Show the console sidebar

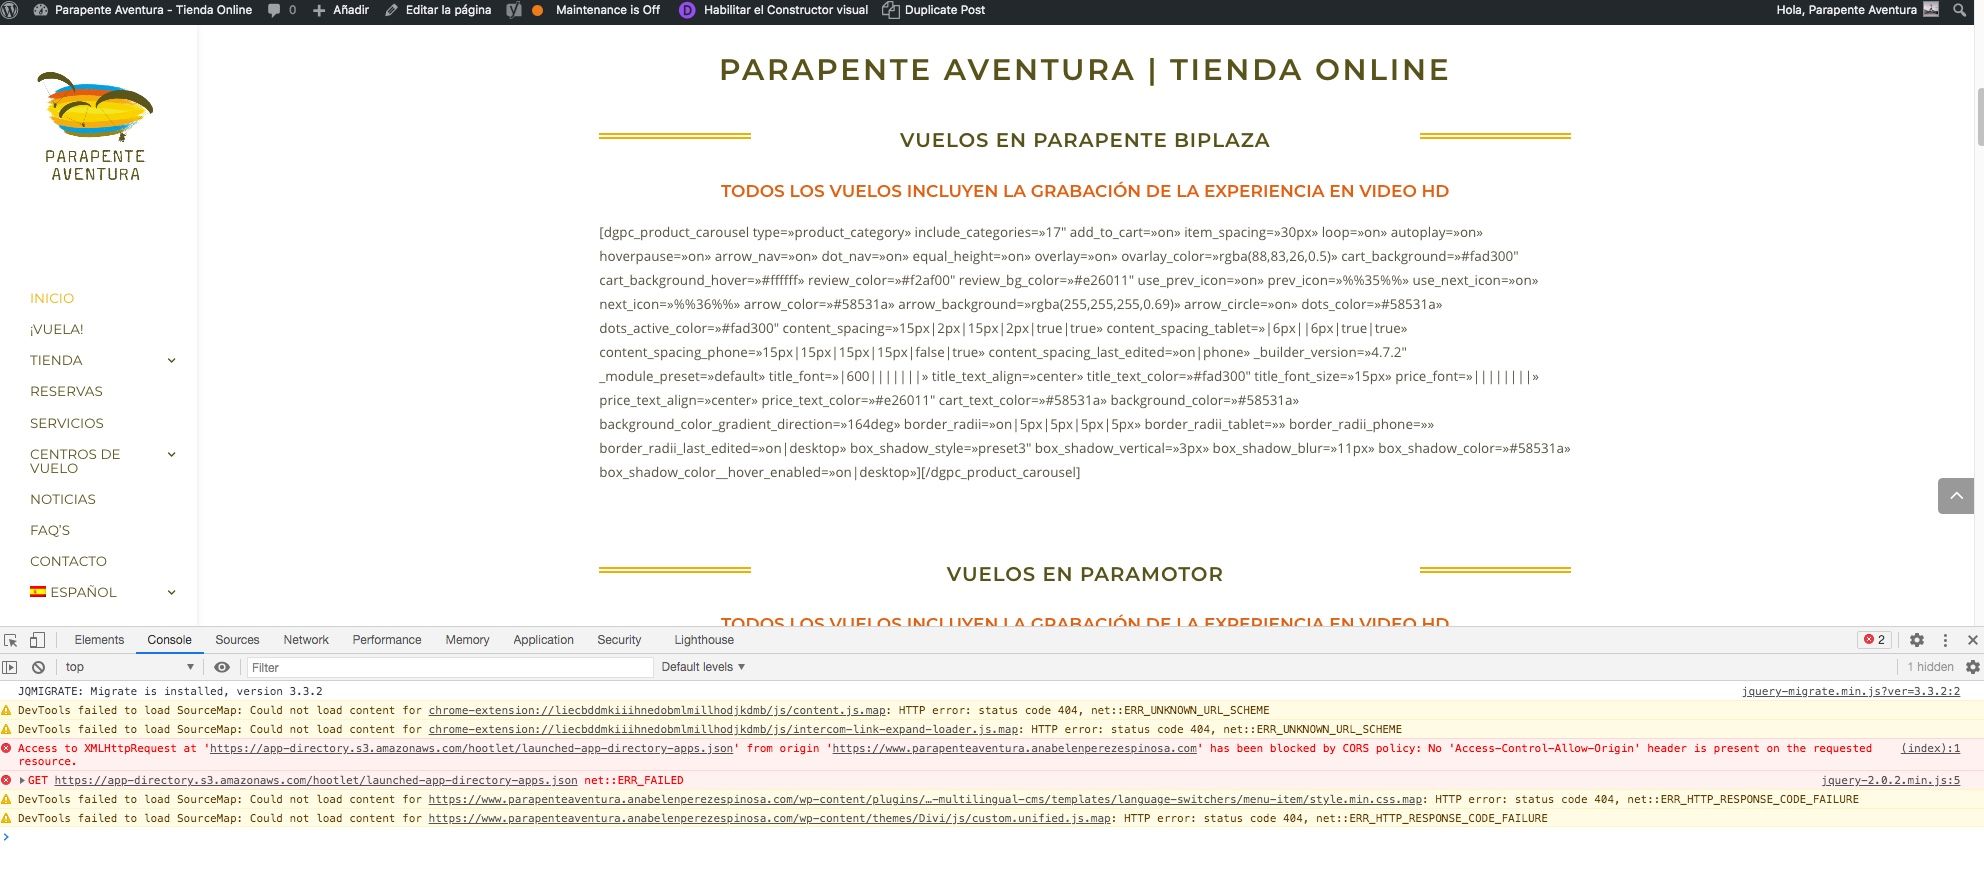click(10, 667)
